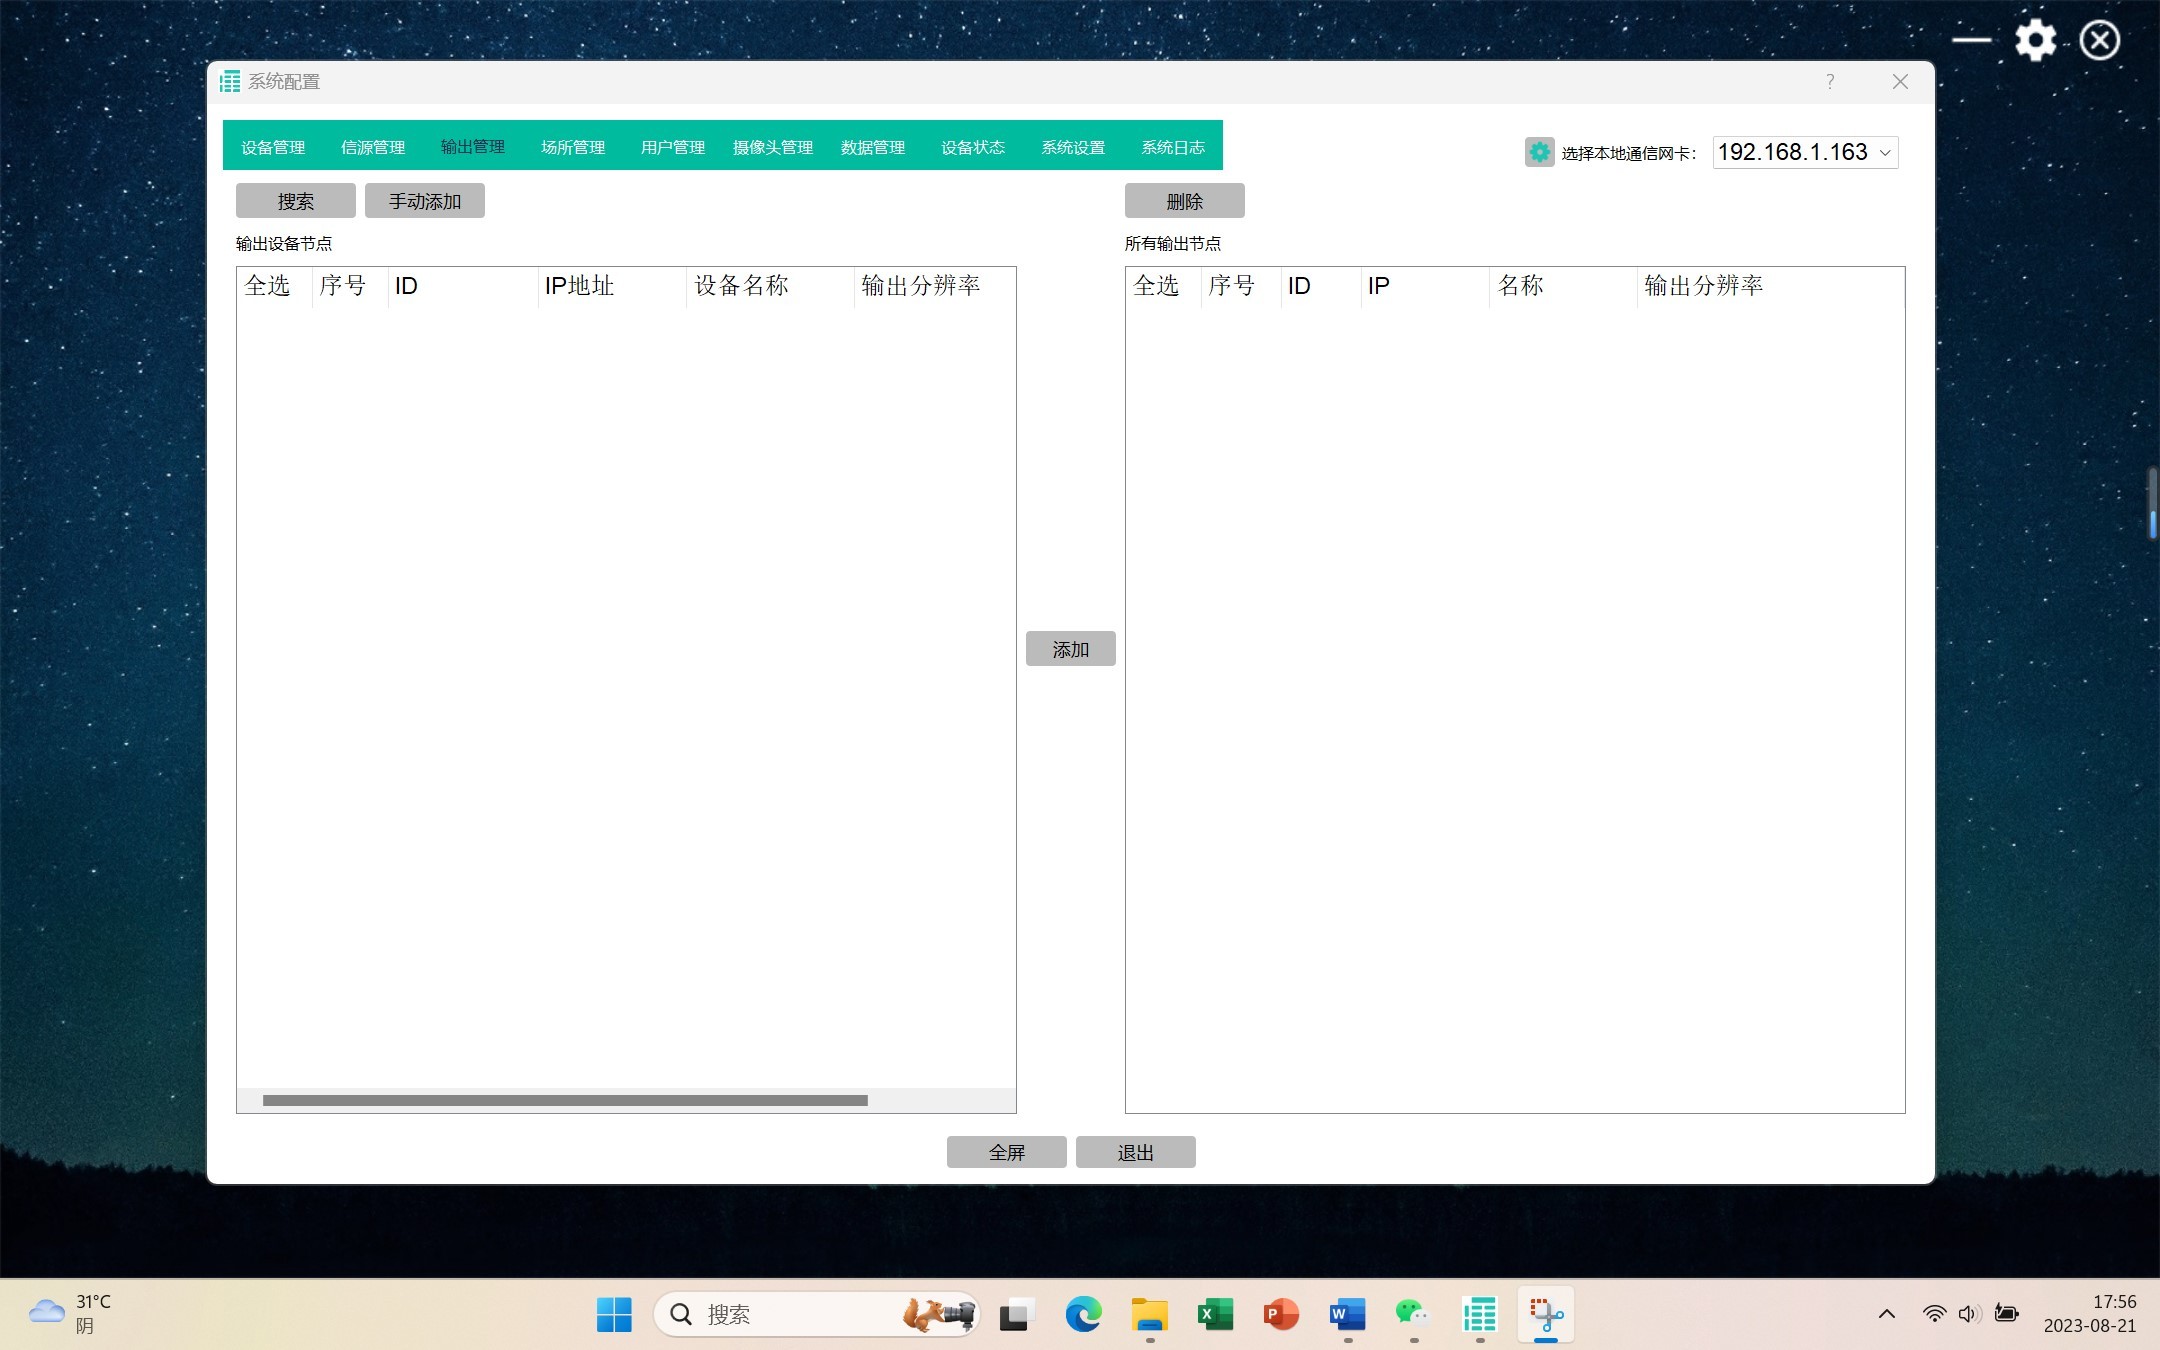Click the help question mark icon
Screen dimensions: 2160x1350
1830,82
